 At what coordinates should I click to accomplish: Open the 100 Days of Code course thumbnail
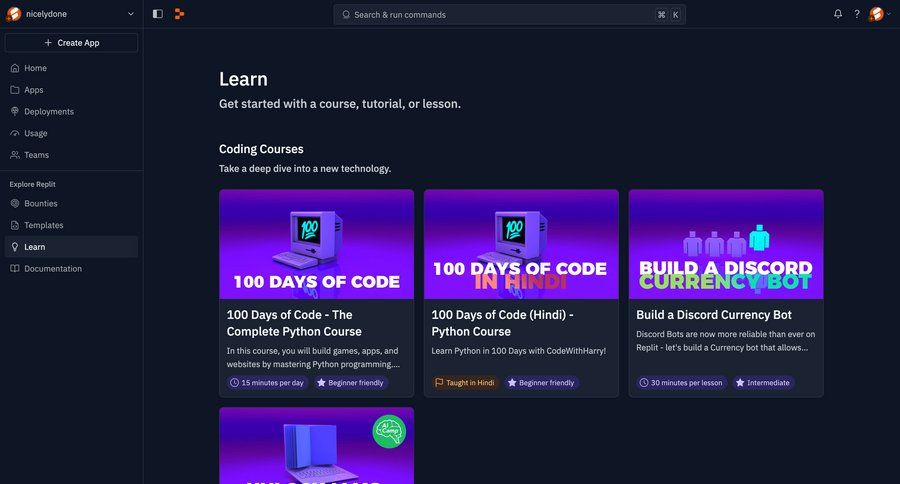tap(316, 244)
